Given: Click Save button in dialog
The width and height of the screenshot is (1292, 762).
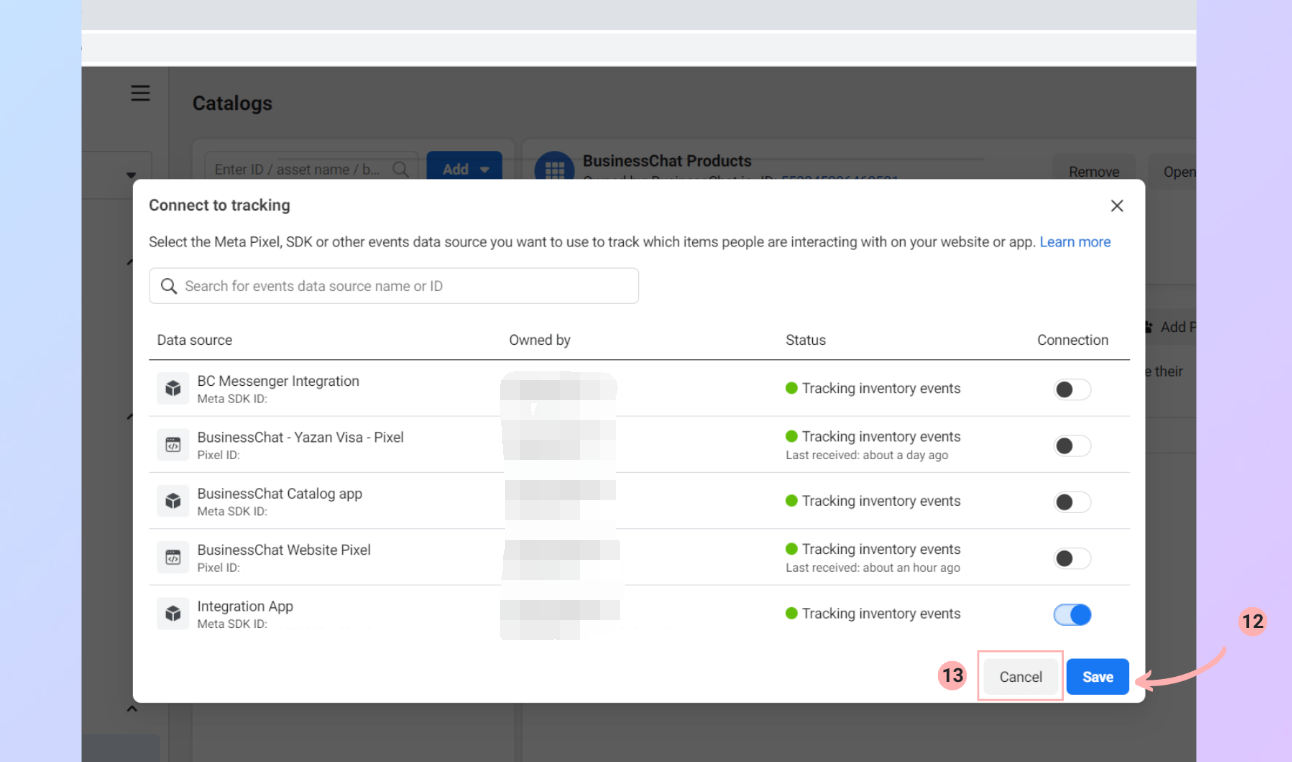Looking at the screenshot, I should pyautogui.click(x=1097, y=677).
